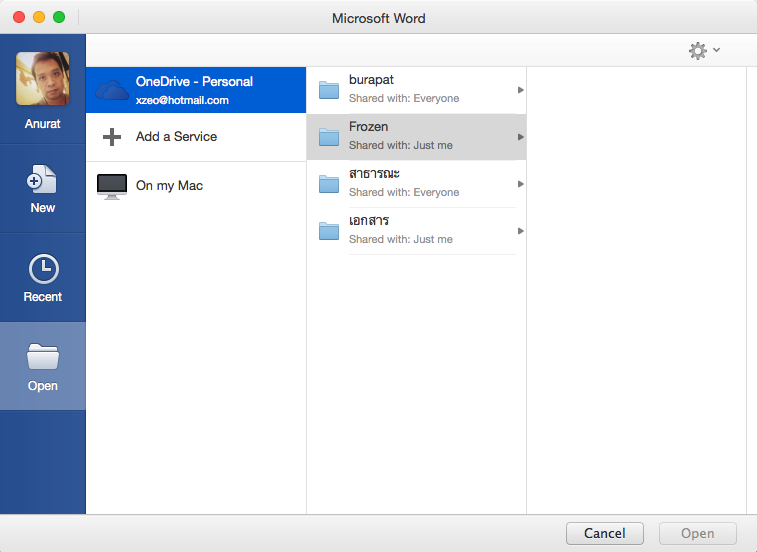Click the New document icon in sidebar

(42, 179)
